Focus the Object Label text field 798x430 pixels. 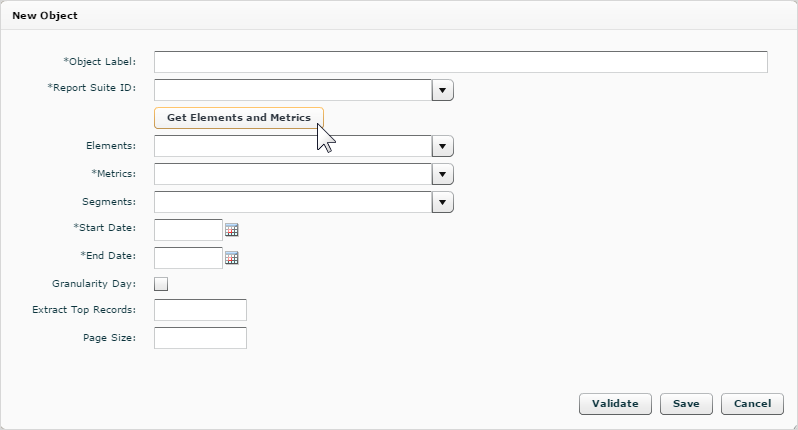461,62
